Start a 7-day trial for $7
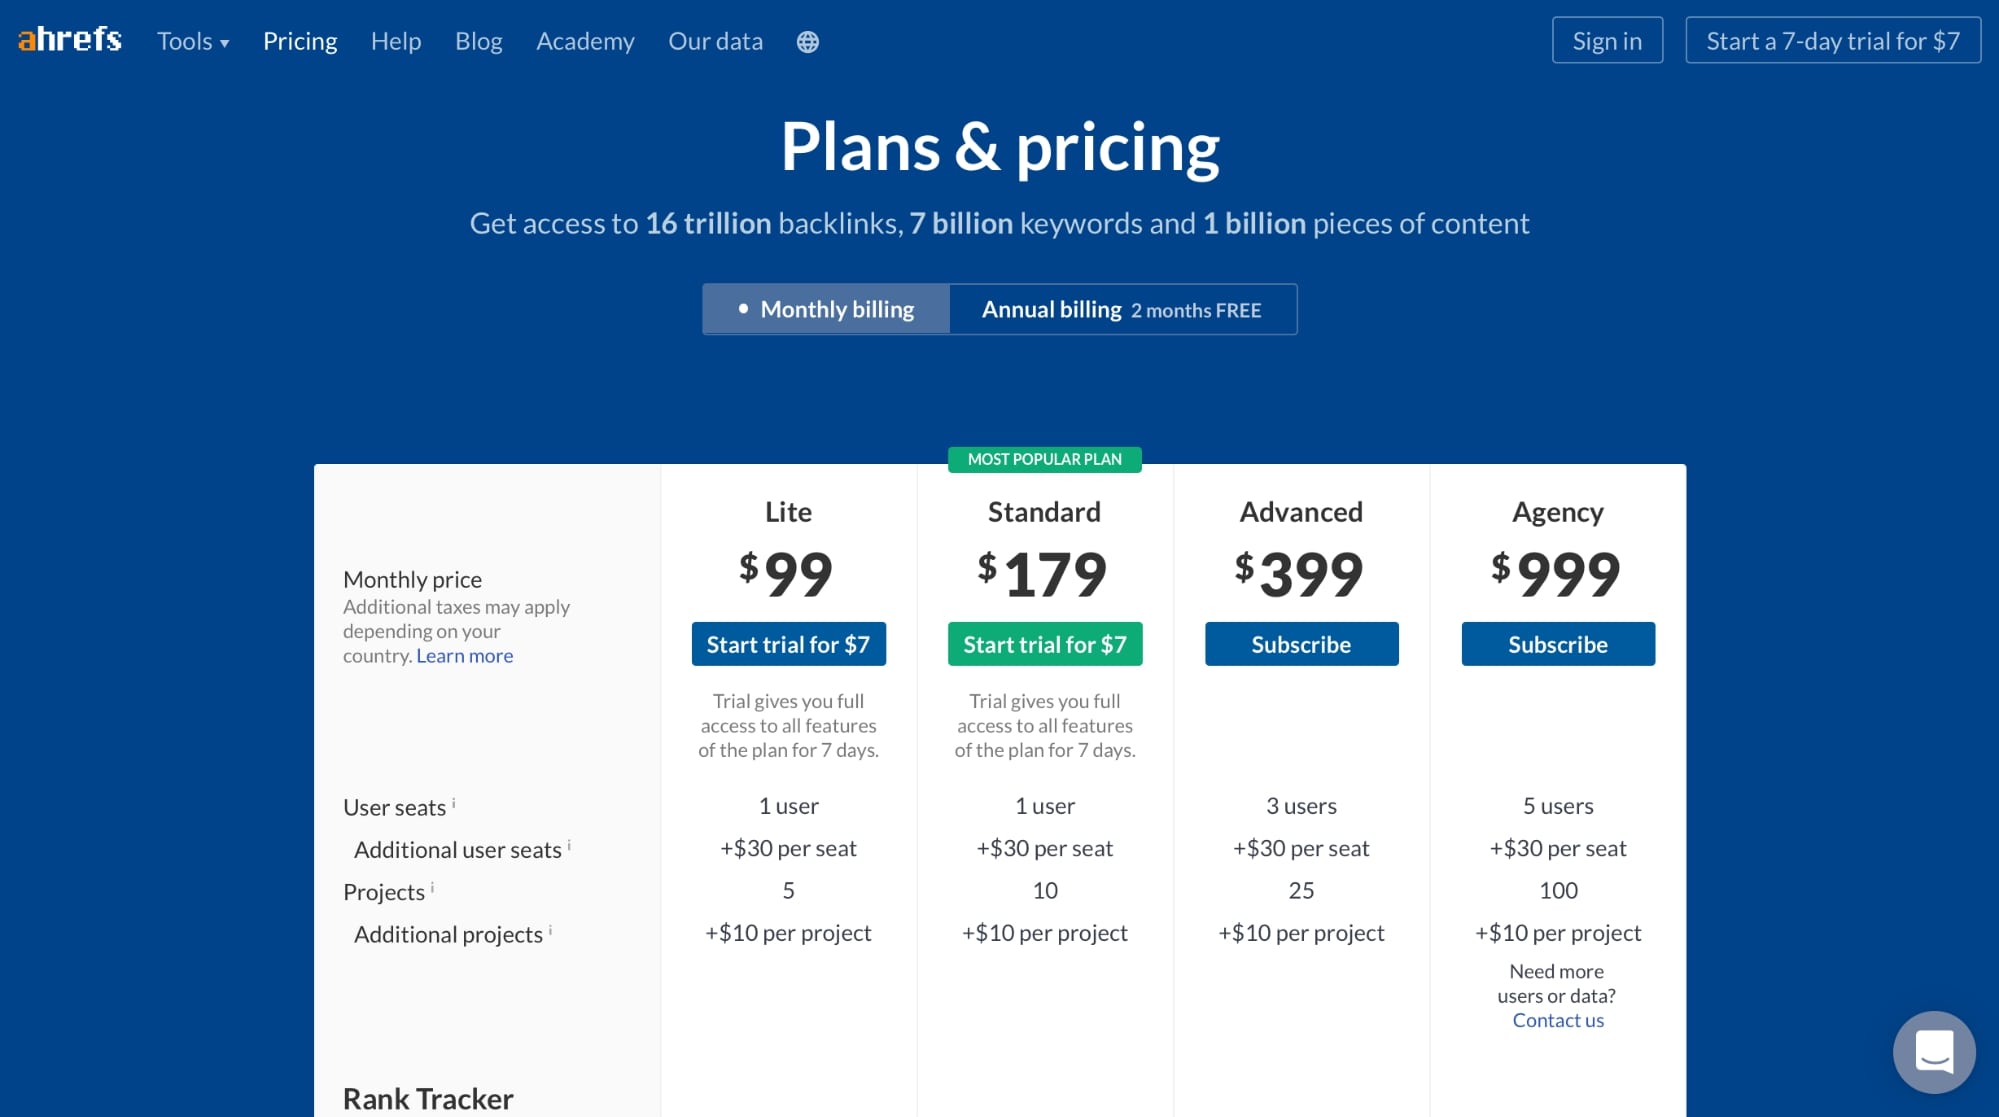Image resolution: width=1999 pixels, height=1117 pixels. coord(1832,41)
